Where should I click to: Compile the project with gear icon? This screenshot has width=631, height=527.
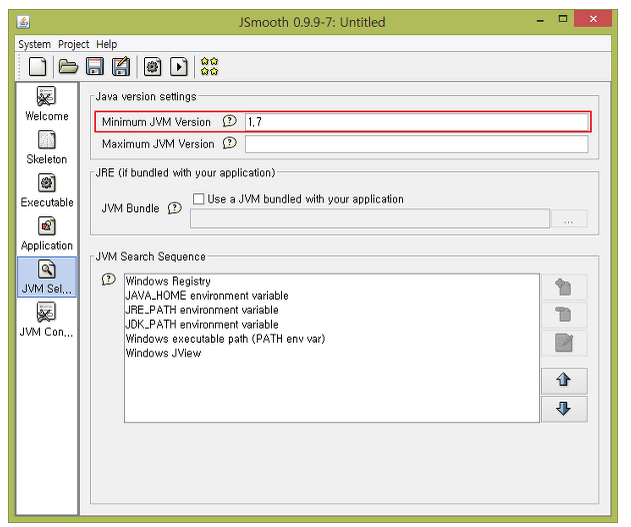[153, 66]
